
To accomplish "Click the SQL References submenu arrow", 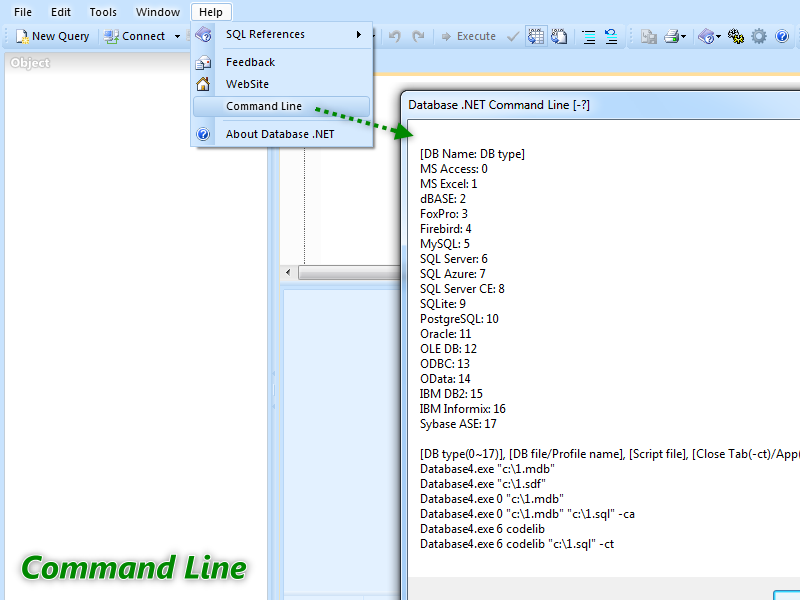I will click(x=359, y=34).
